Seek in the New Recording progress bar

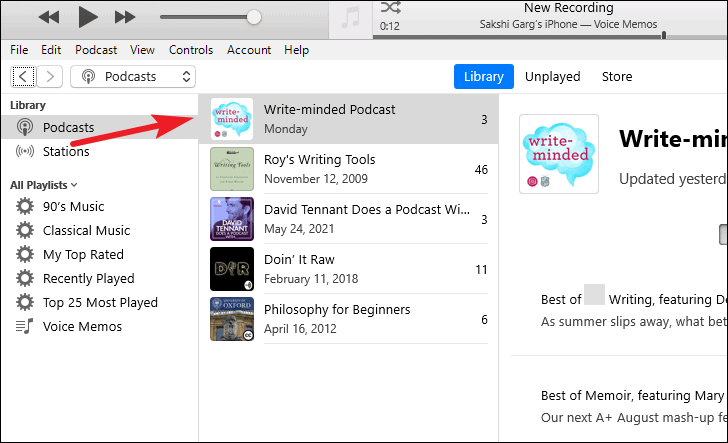click(x=550, y=35)
